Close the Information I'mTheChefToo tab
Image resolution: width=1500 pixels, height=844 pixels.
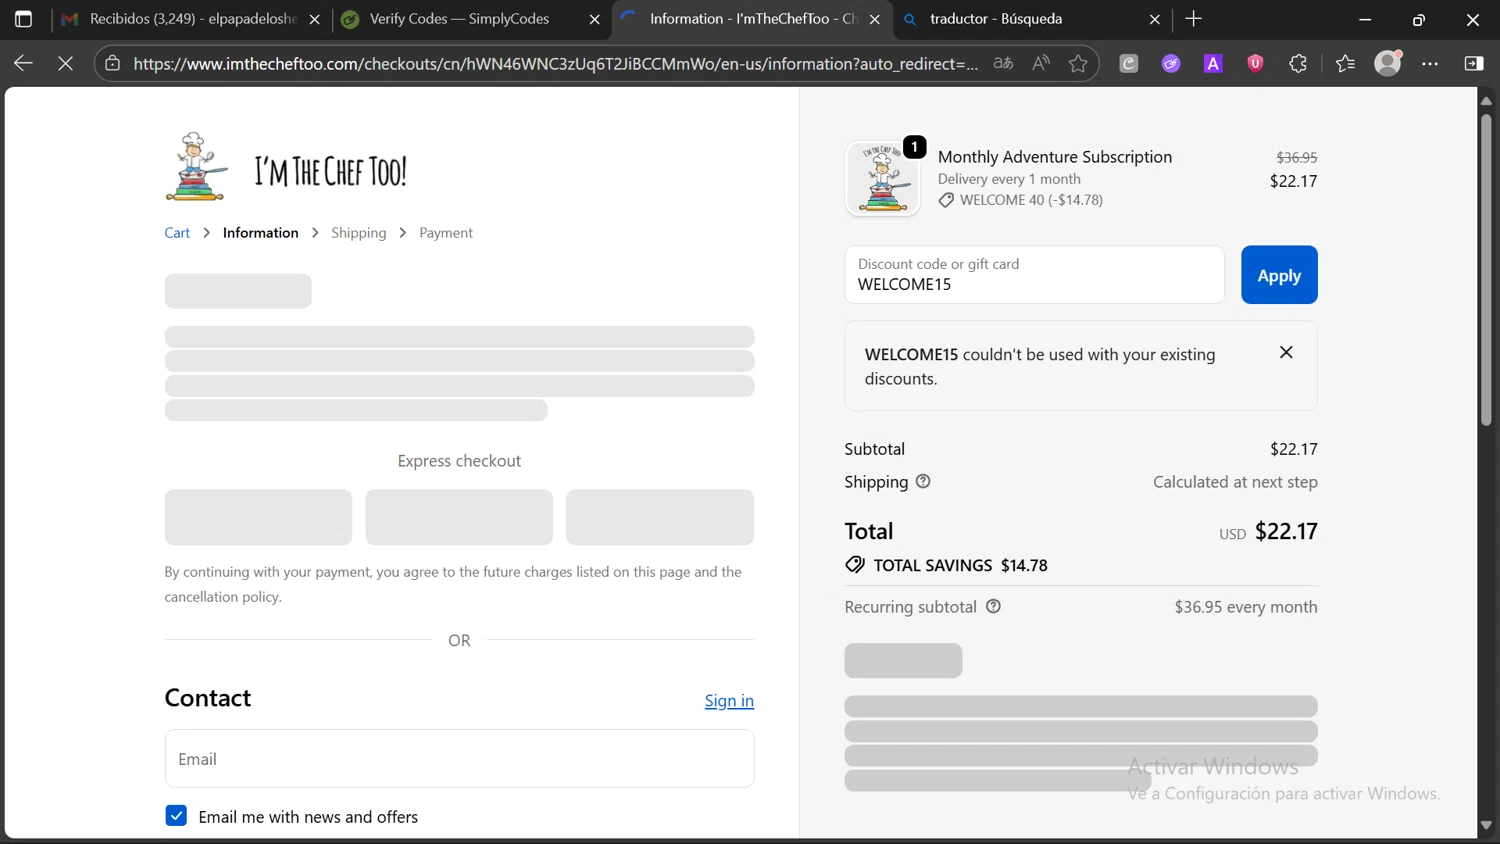click(x=875, y=19)
